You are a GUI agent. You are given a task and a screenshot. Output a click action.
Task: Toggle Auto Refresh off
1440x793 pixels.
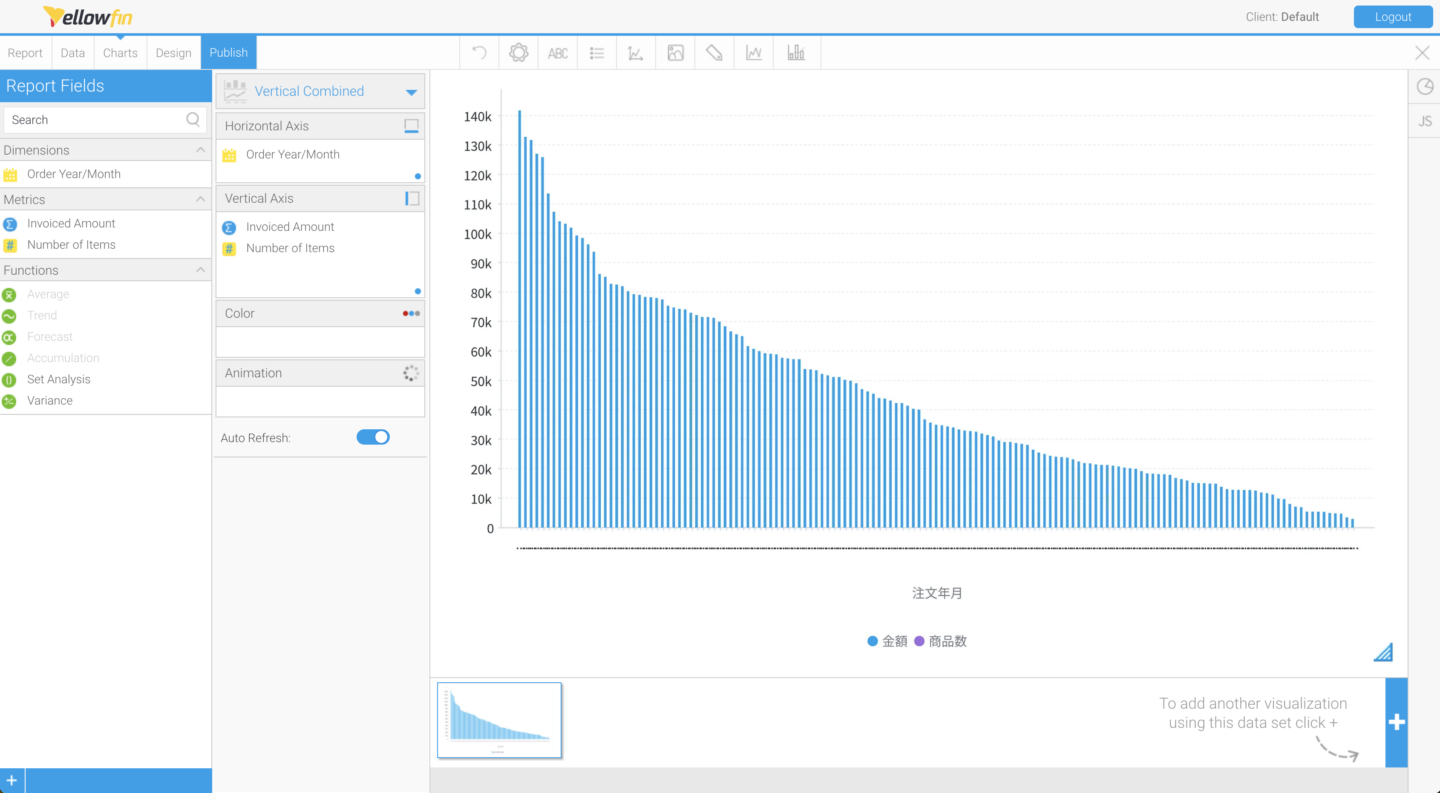tap(373, 437)
